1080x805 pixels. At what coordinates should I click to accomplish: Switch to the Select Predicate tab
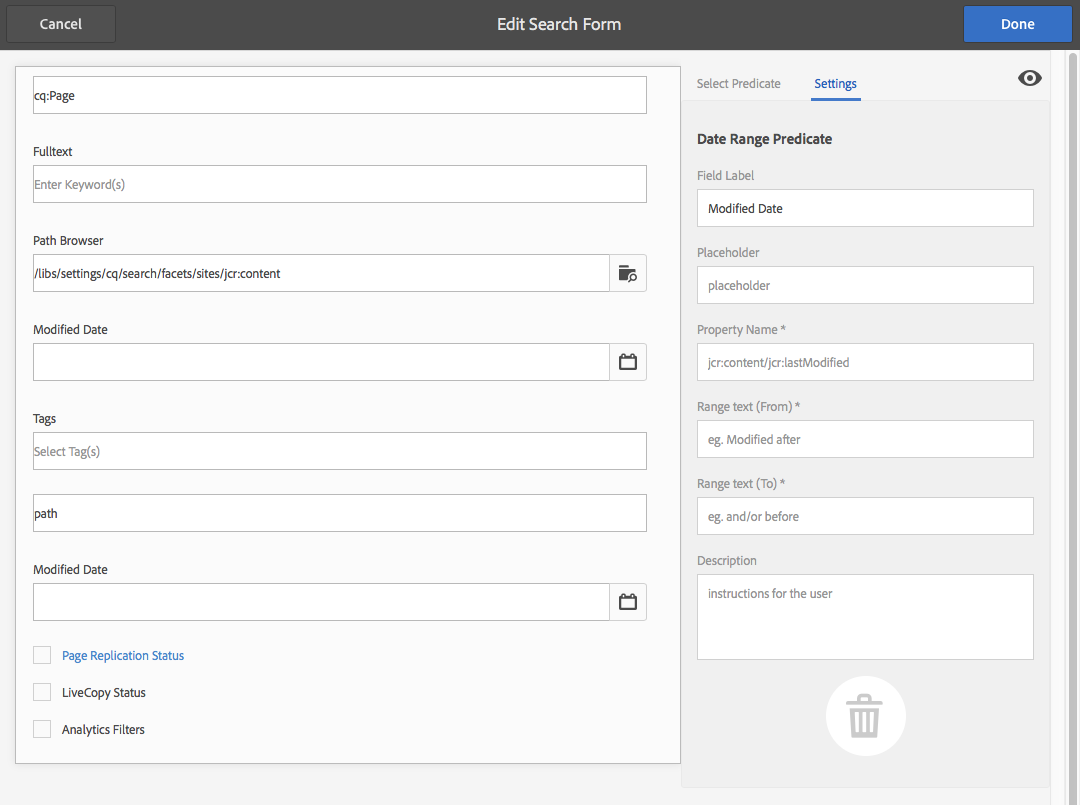pyautogui.click(x=738, y=84)
